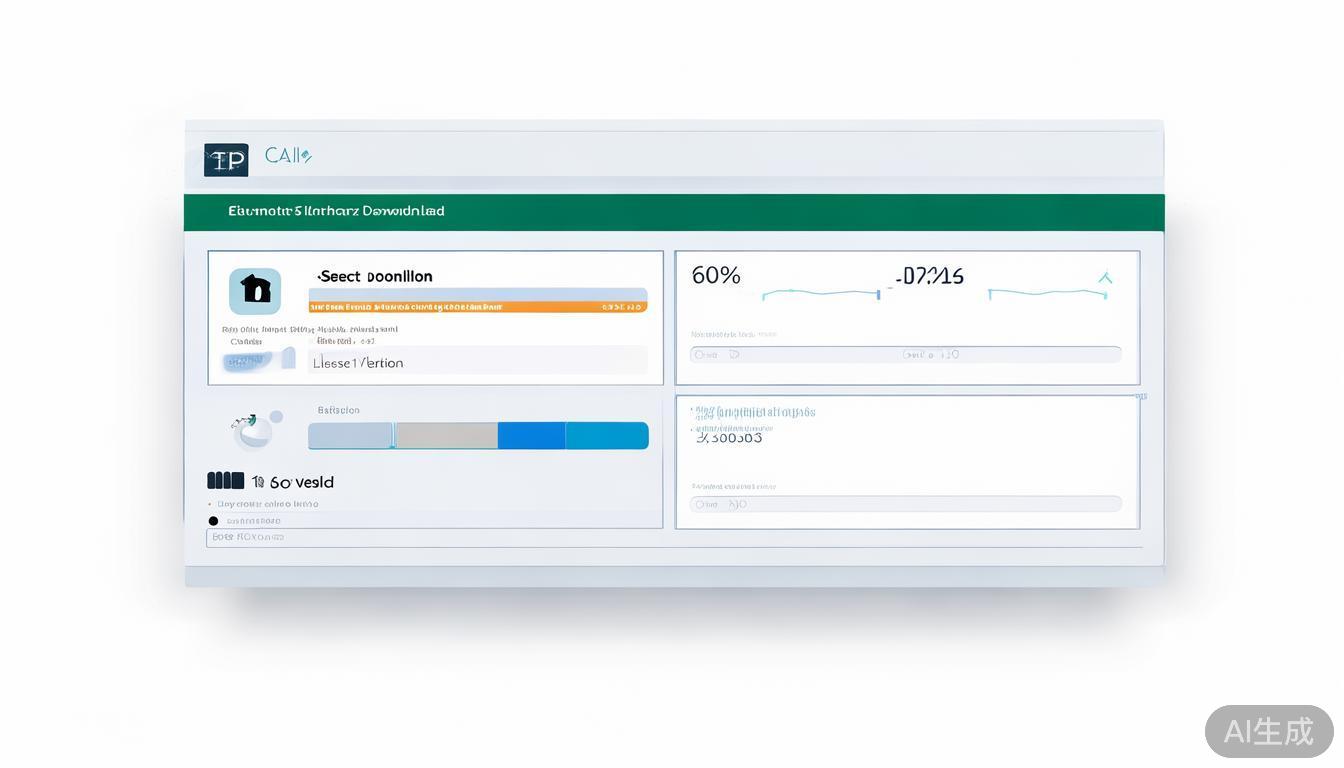Click the "Seect Doonillon" heading
The image size is (1344, 768).
click(375, 276)
